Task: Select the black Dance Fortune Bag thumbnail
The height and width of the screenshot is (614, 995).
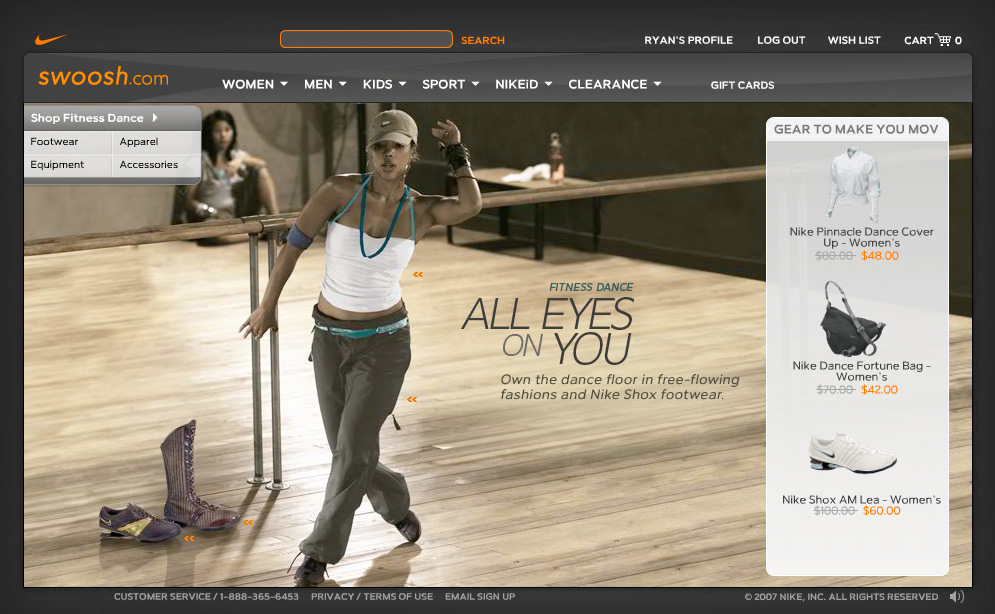Action: pos(852,319)
